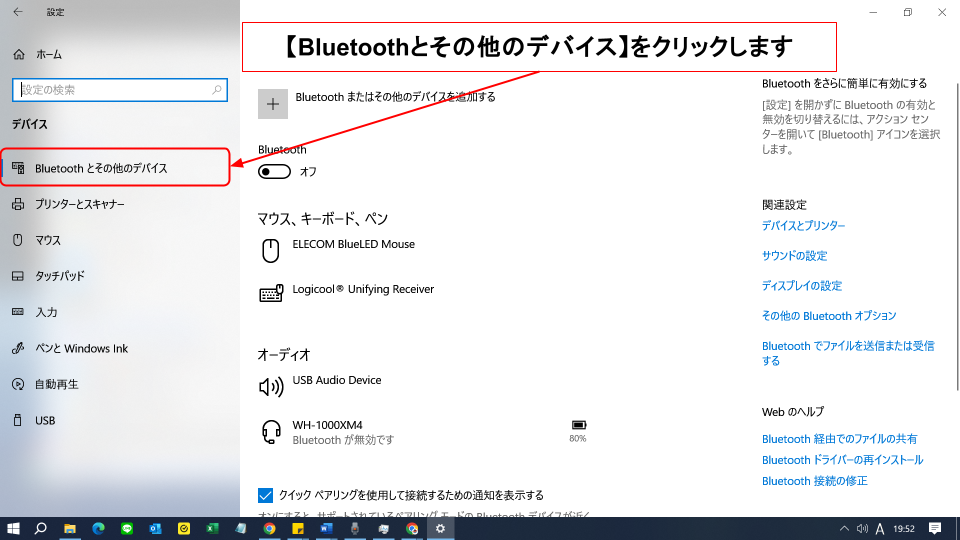Image resolution: width=960 pixels, height=540 pixels.
Task: Click the 自動再生 autoplay icon
Action: tap(18, 384)
